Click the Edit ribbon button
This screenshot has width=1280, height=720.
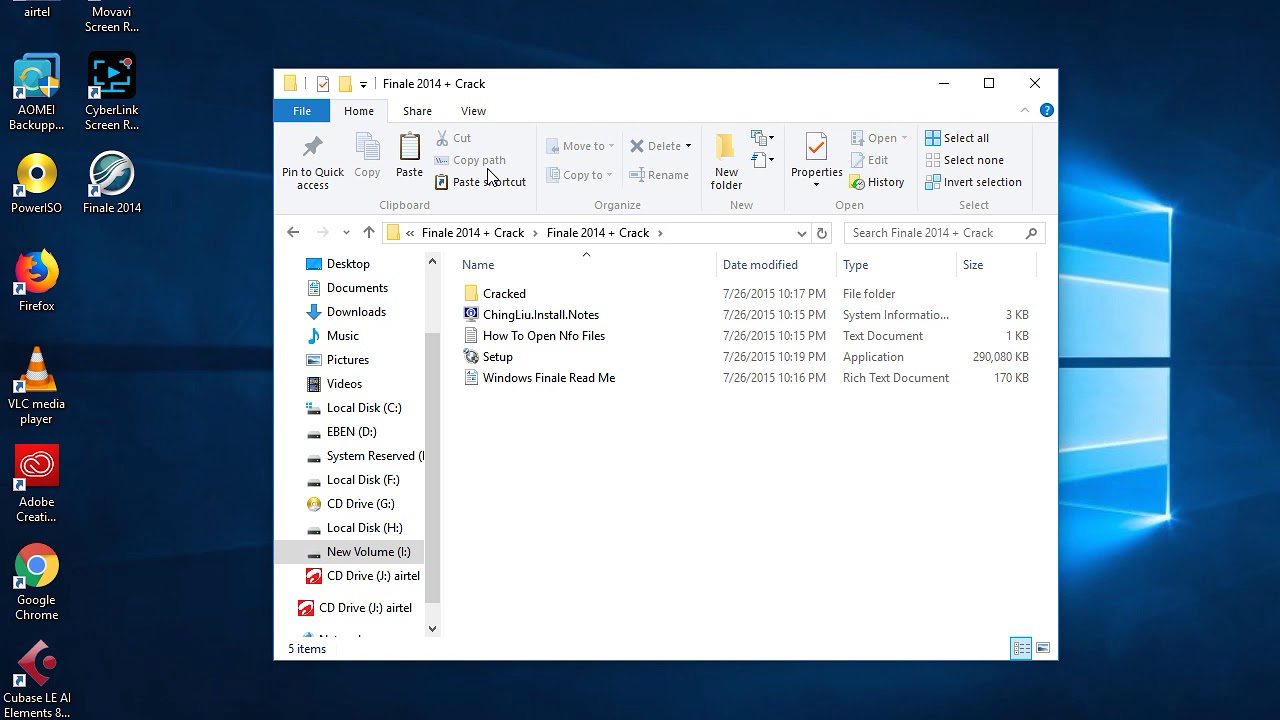point(869,160)
